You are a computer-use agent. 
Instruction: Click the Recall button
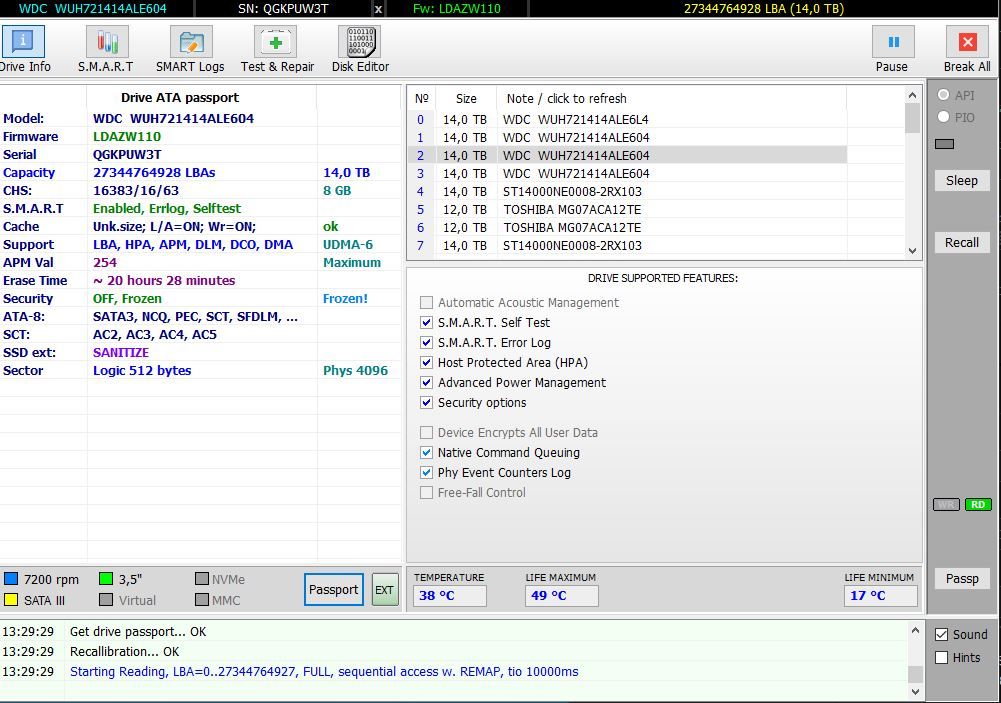962,242
